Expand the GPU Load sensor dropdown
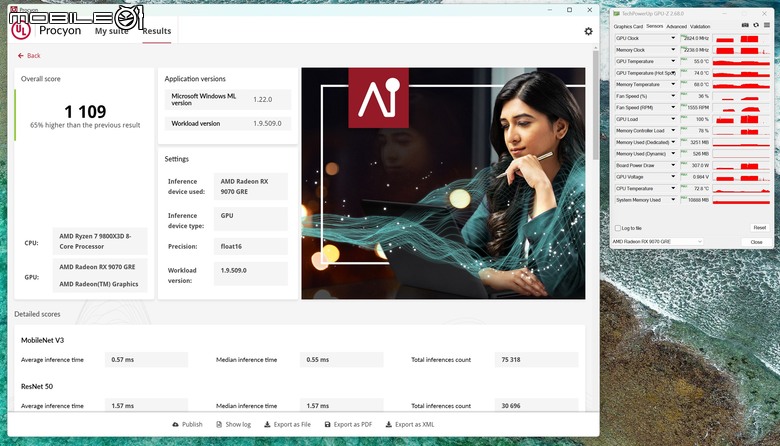The height and width of the screenshot is (446, 780). click(x=673, y=119)
